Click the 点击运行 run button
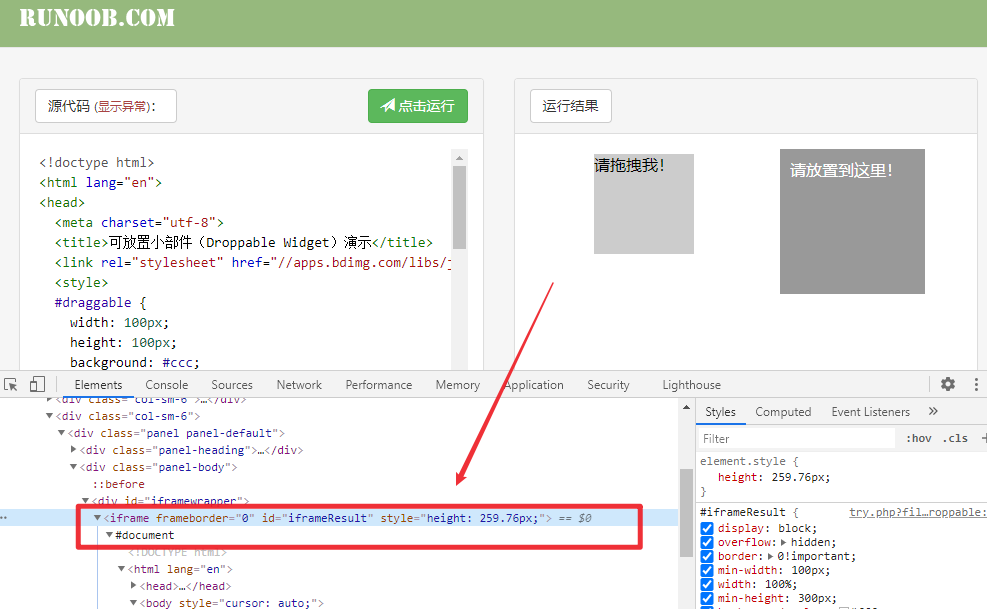Image resolution: width=987 pixels, height=609 pixels. [417, 106]
